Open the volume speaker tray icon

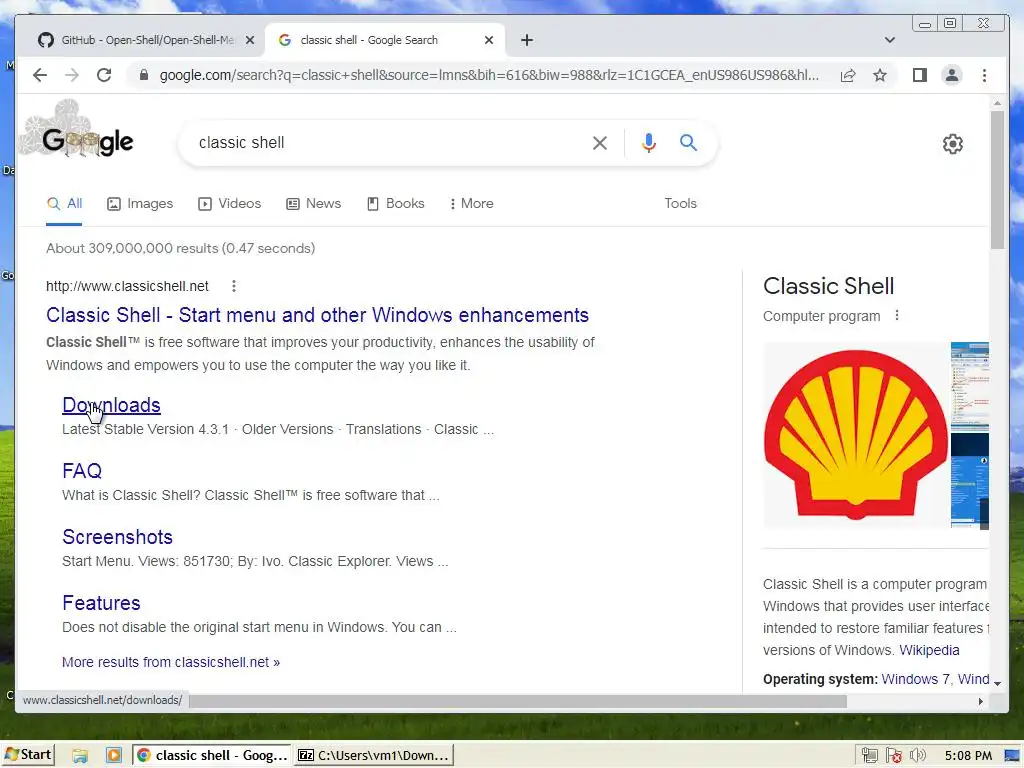tap(918, 756)
